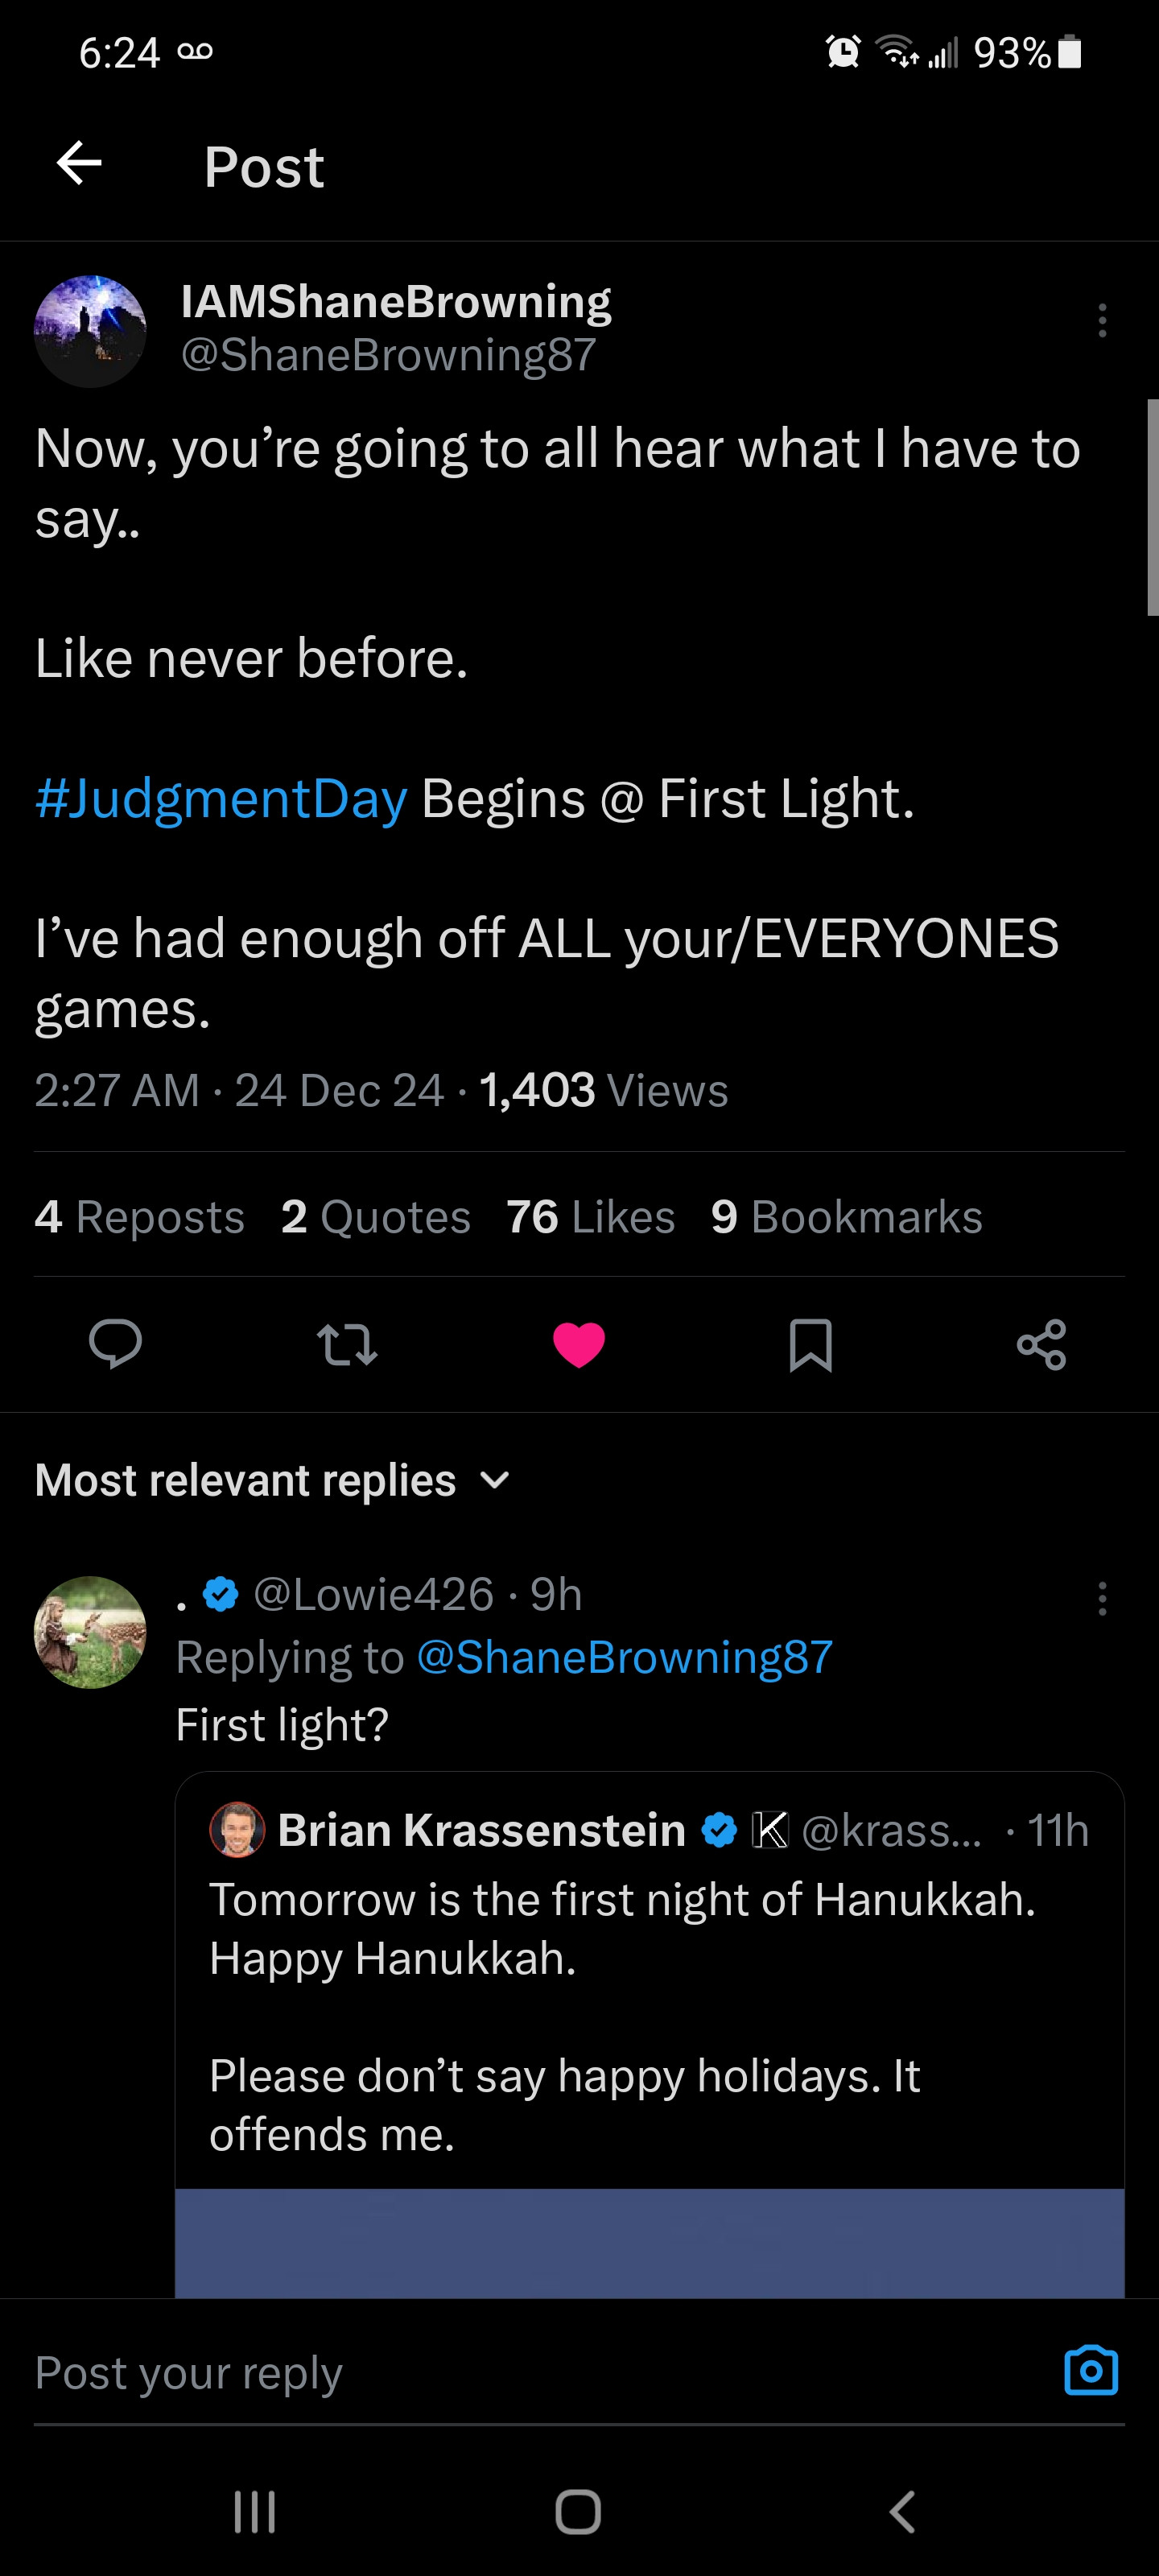Image resolution: width=1159 pixels, height=2576 pixels.
Task: View the 4 Reposts list
Action: 139,1217
